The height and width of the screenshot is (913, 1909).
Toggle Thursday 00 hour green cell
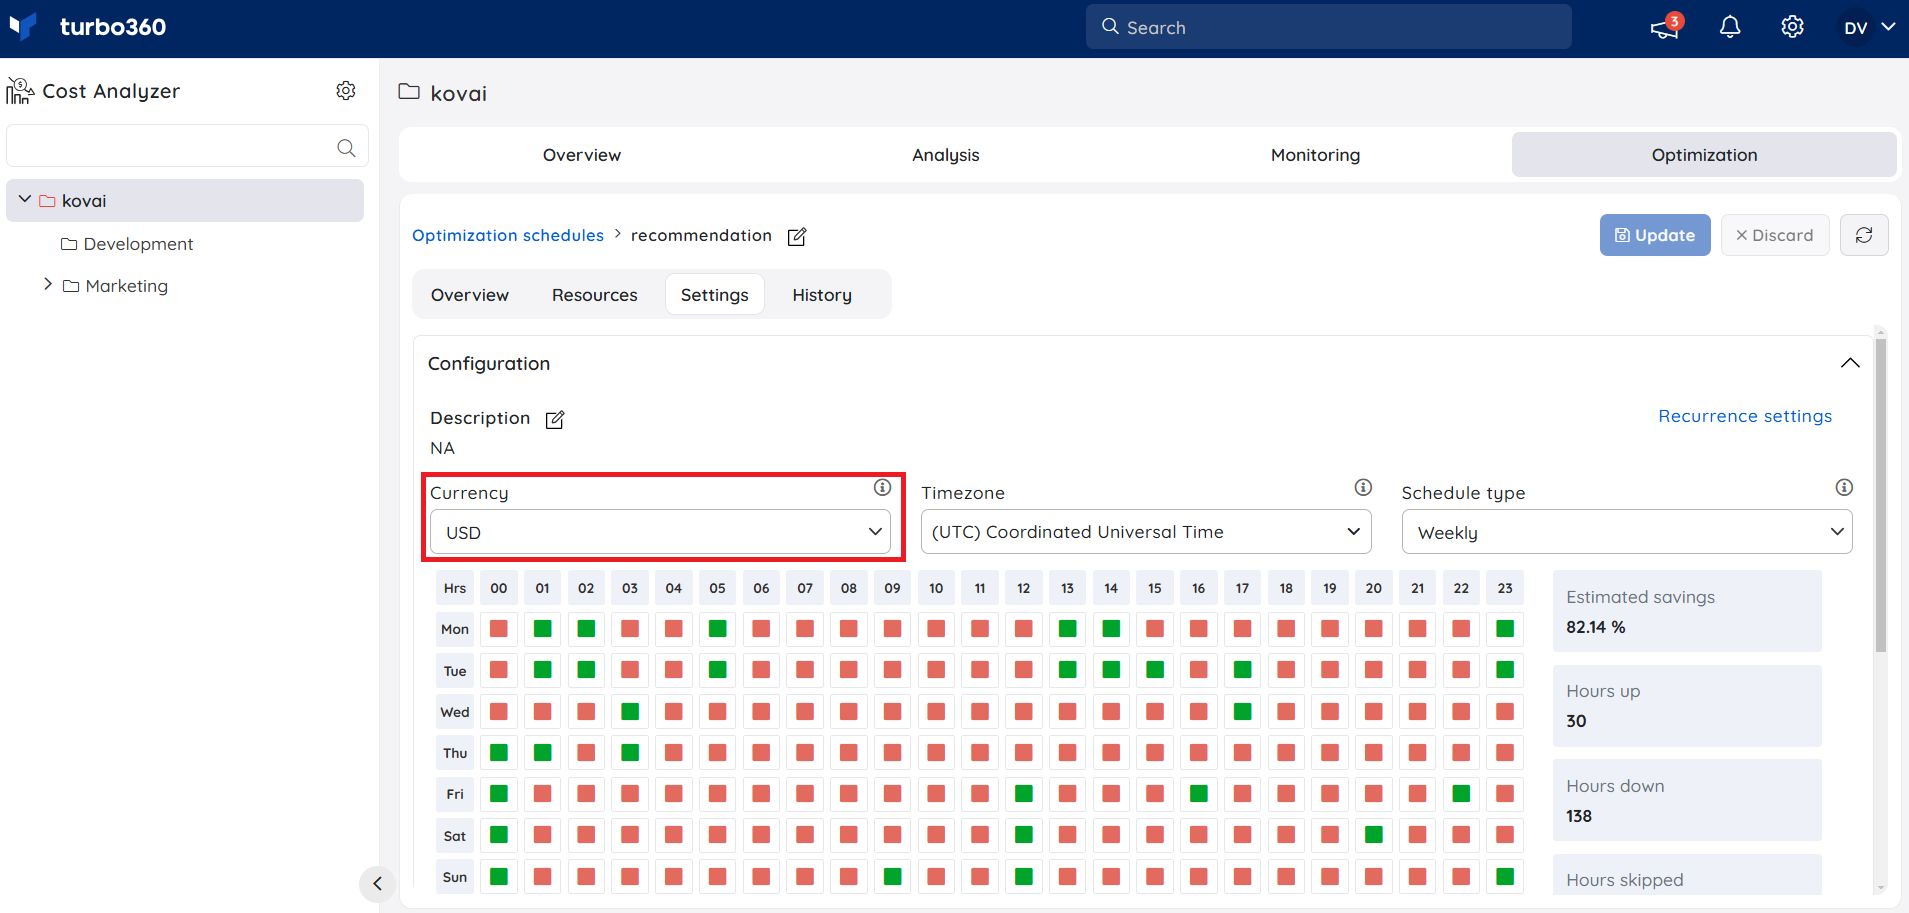click(499, 753)
